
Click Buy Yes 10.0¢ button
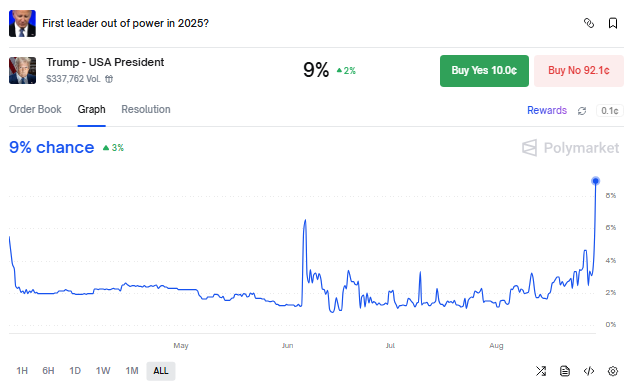point(484,71)
